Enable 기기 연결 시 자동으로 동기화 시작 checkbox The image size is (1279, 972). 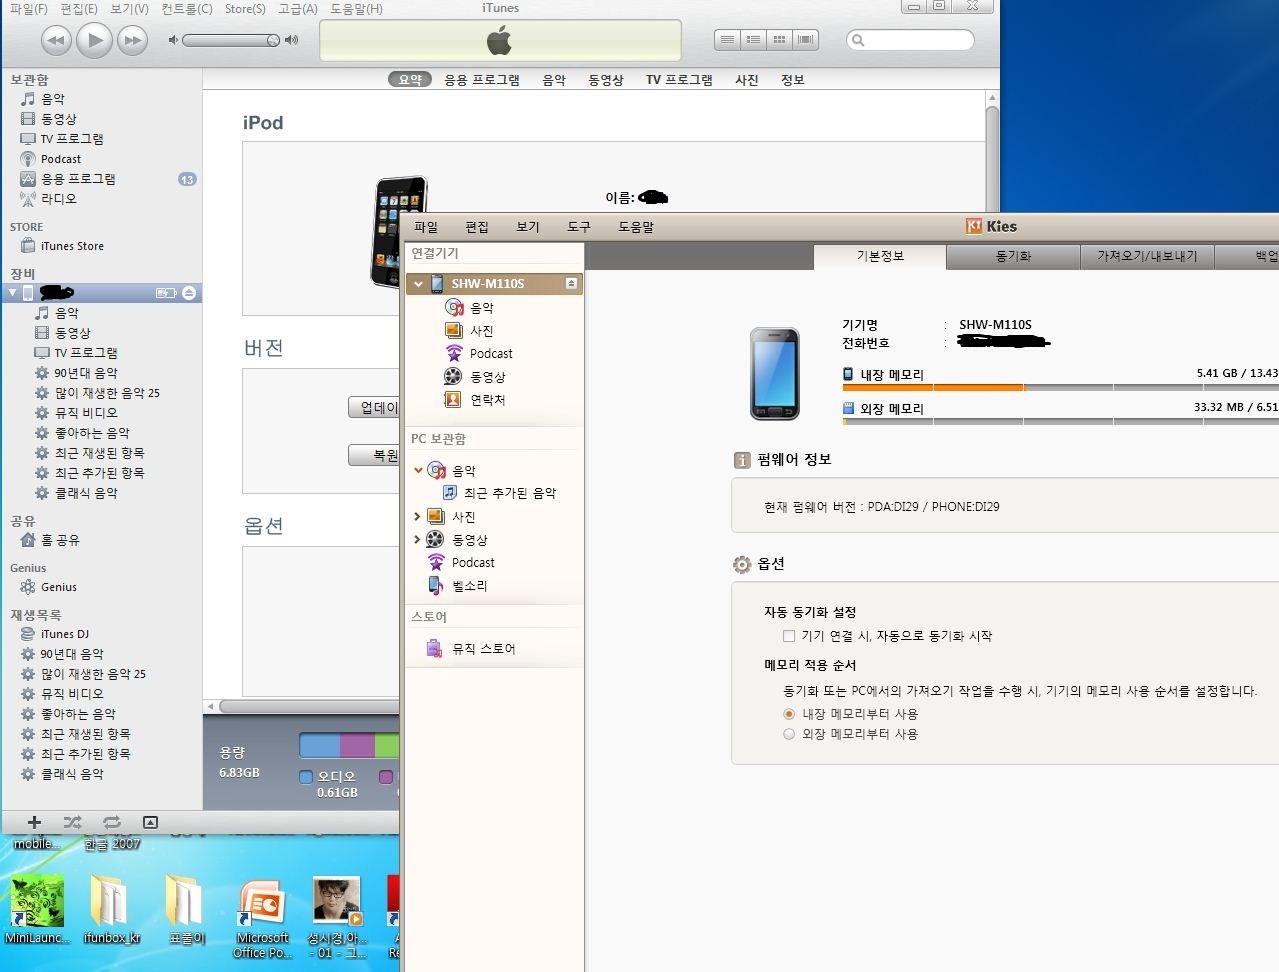click(789, 636)
